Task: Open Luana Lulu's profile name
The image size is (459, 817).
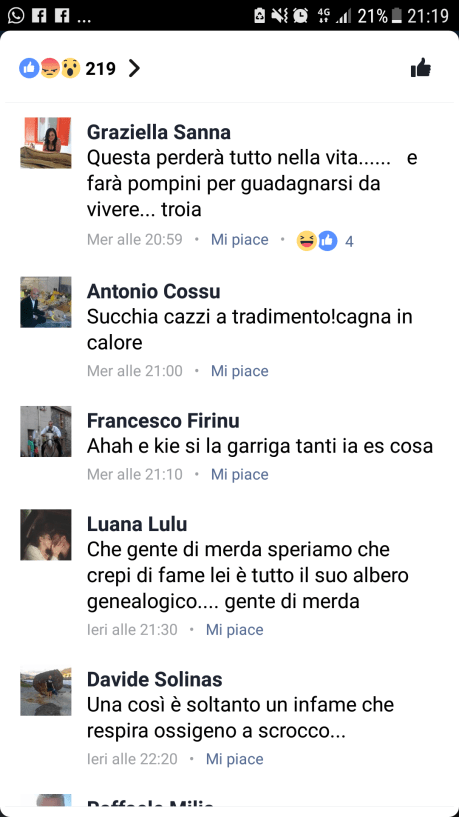Action: 137,524
